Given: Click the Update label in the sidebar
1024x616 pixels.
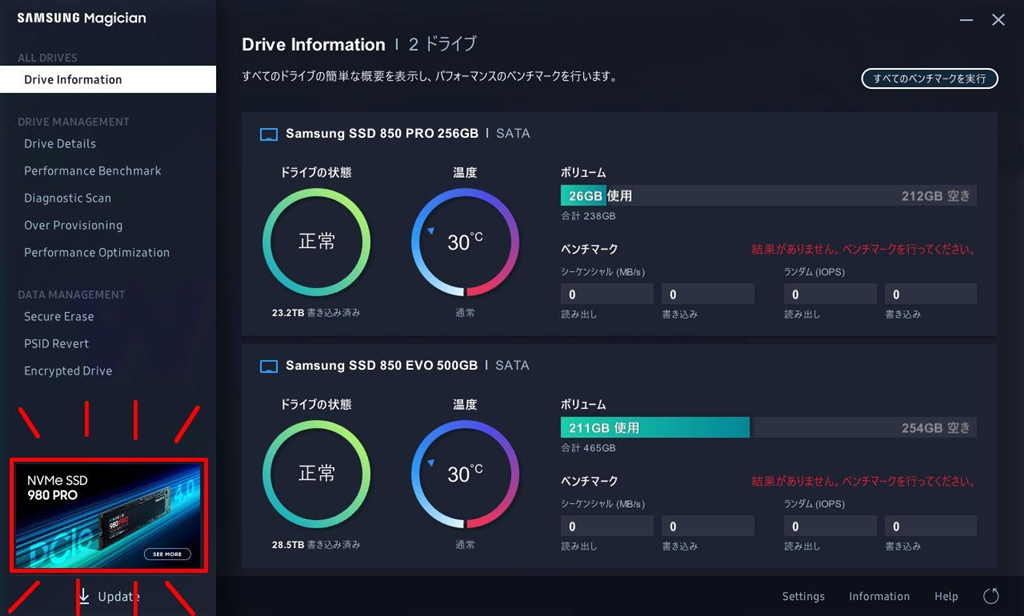Looking at the screenshot, I should 118,596.
